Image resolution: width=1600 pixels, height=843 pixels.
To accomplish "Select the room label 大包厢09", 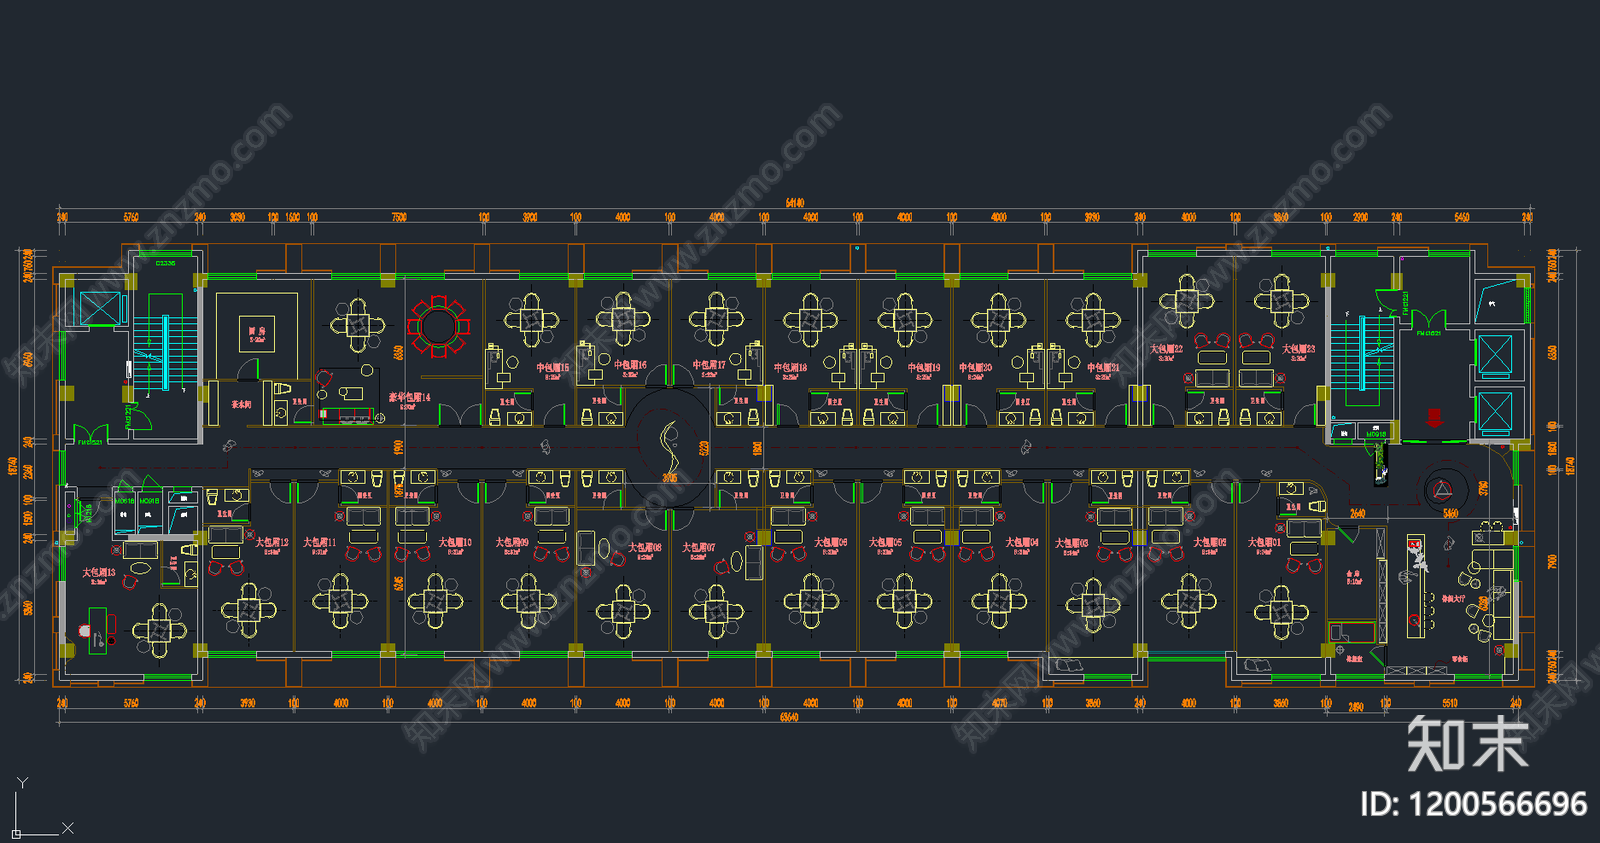I will [512, 542].
